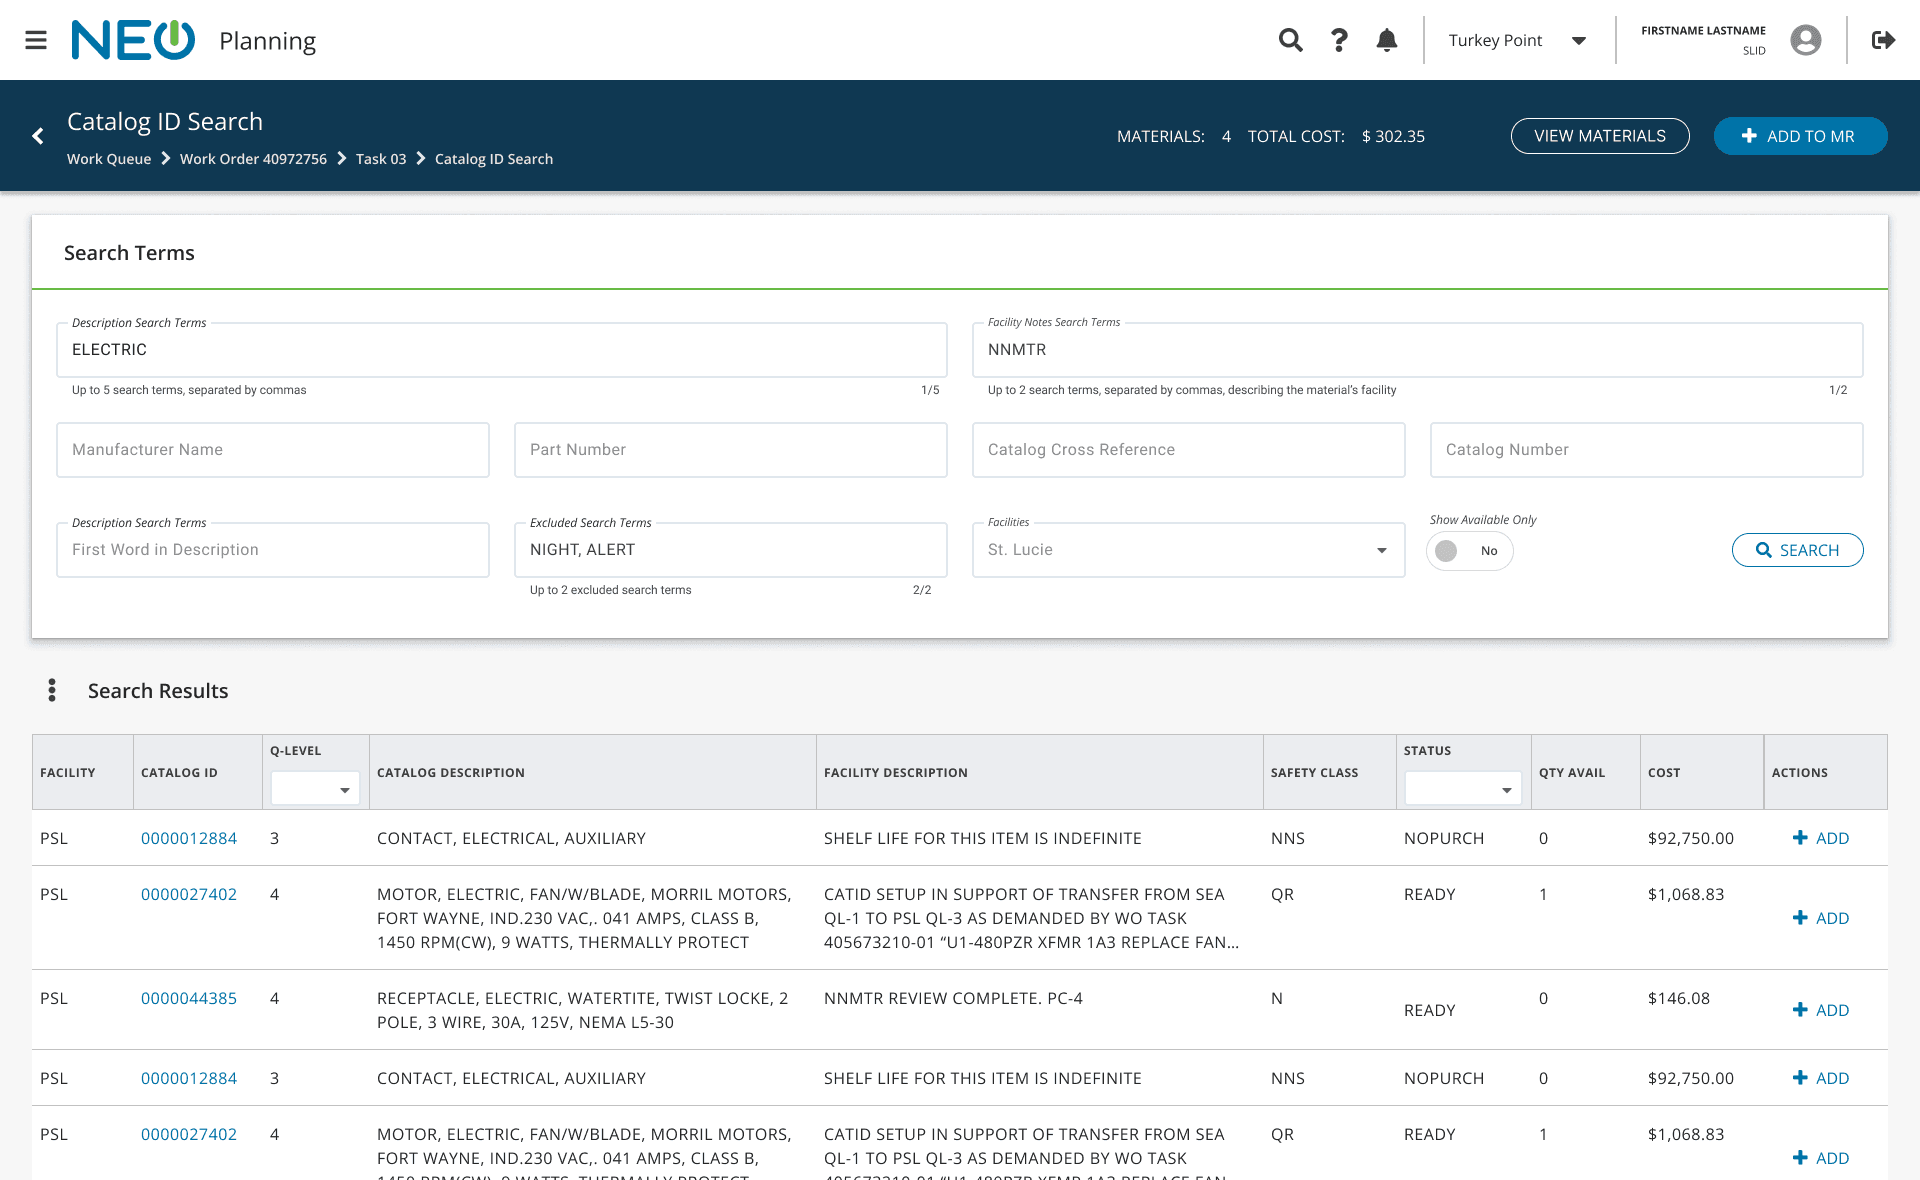Click the Manufacturer Name input field
Image resolution: width=1920 pixels, height=1180 pixels.
point(272,450)
